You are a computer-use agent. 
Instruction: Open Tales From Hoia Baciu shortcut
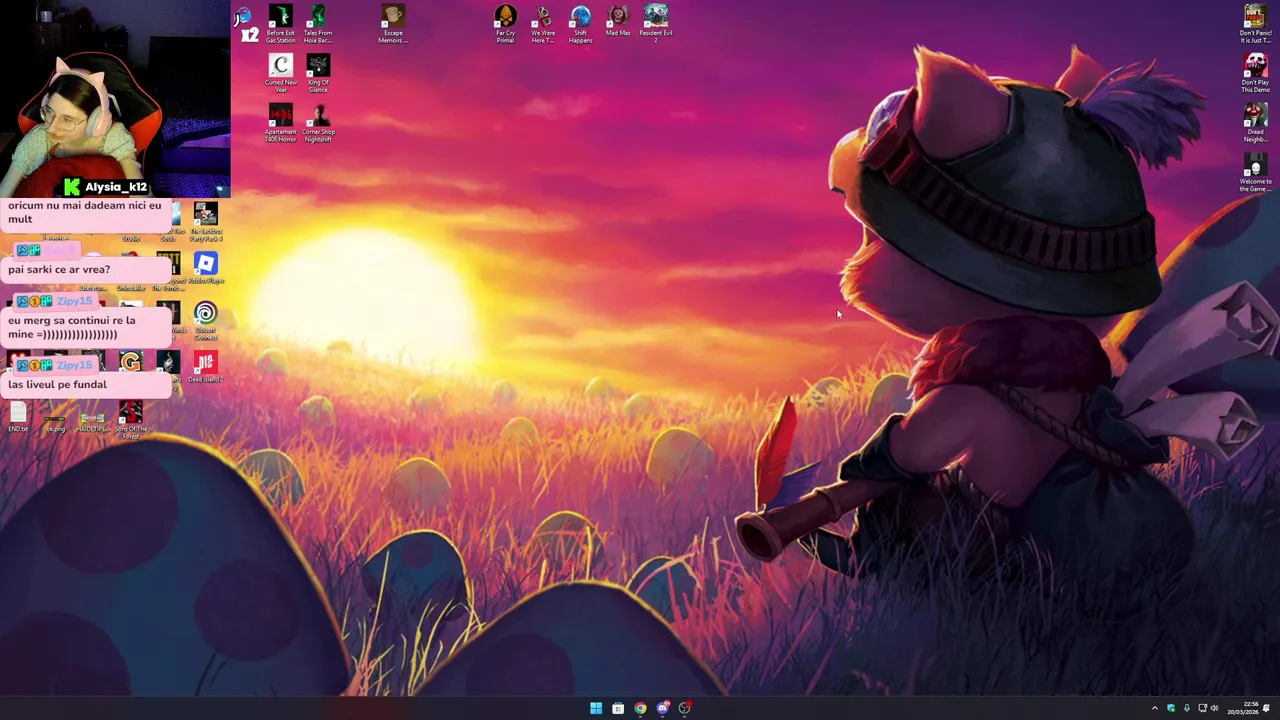tap(318, 24)
